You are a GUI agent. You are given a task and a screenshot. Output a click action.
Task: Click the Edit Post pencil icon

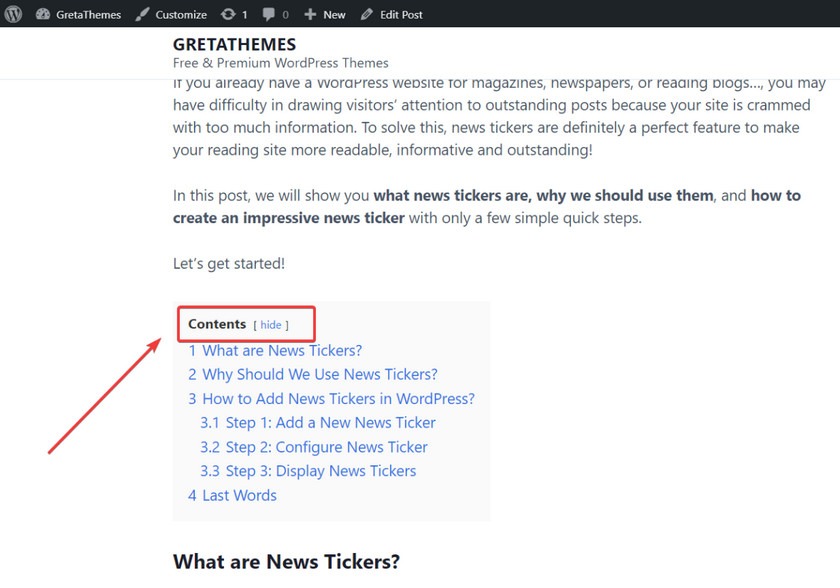pos(366,14)
